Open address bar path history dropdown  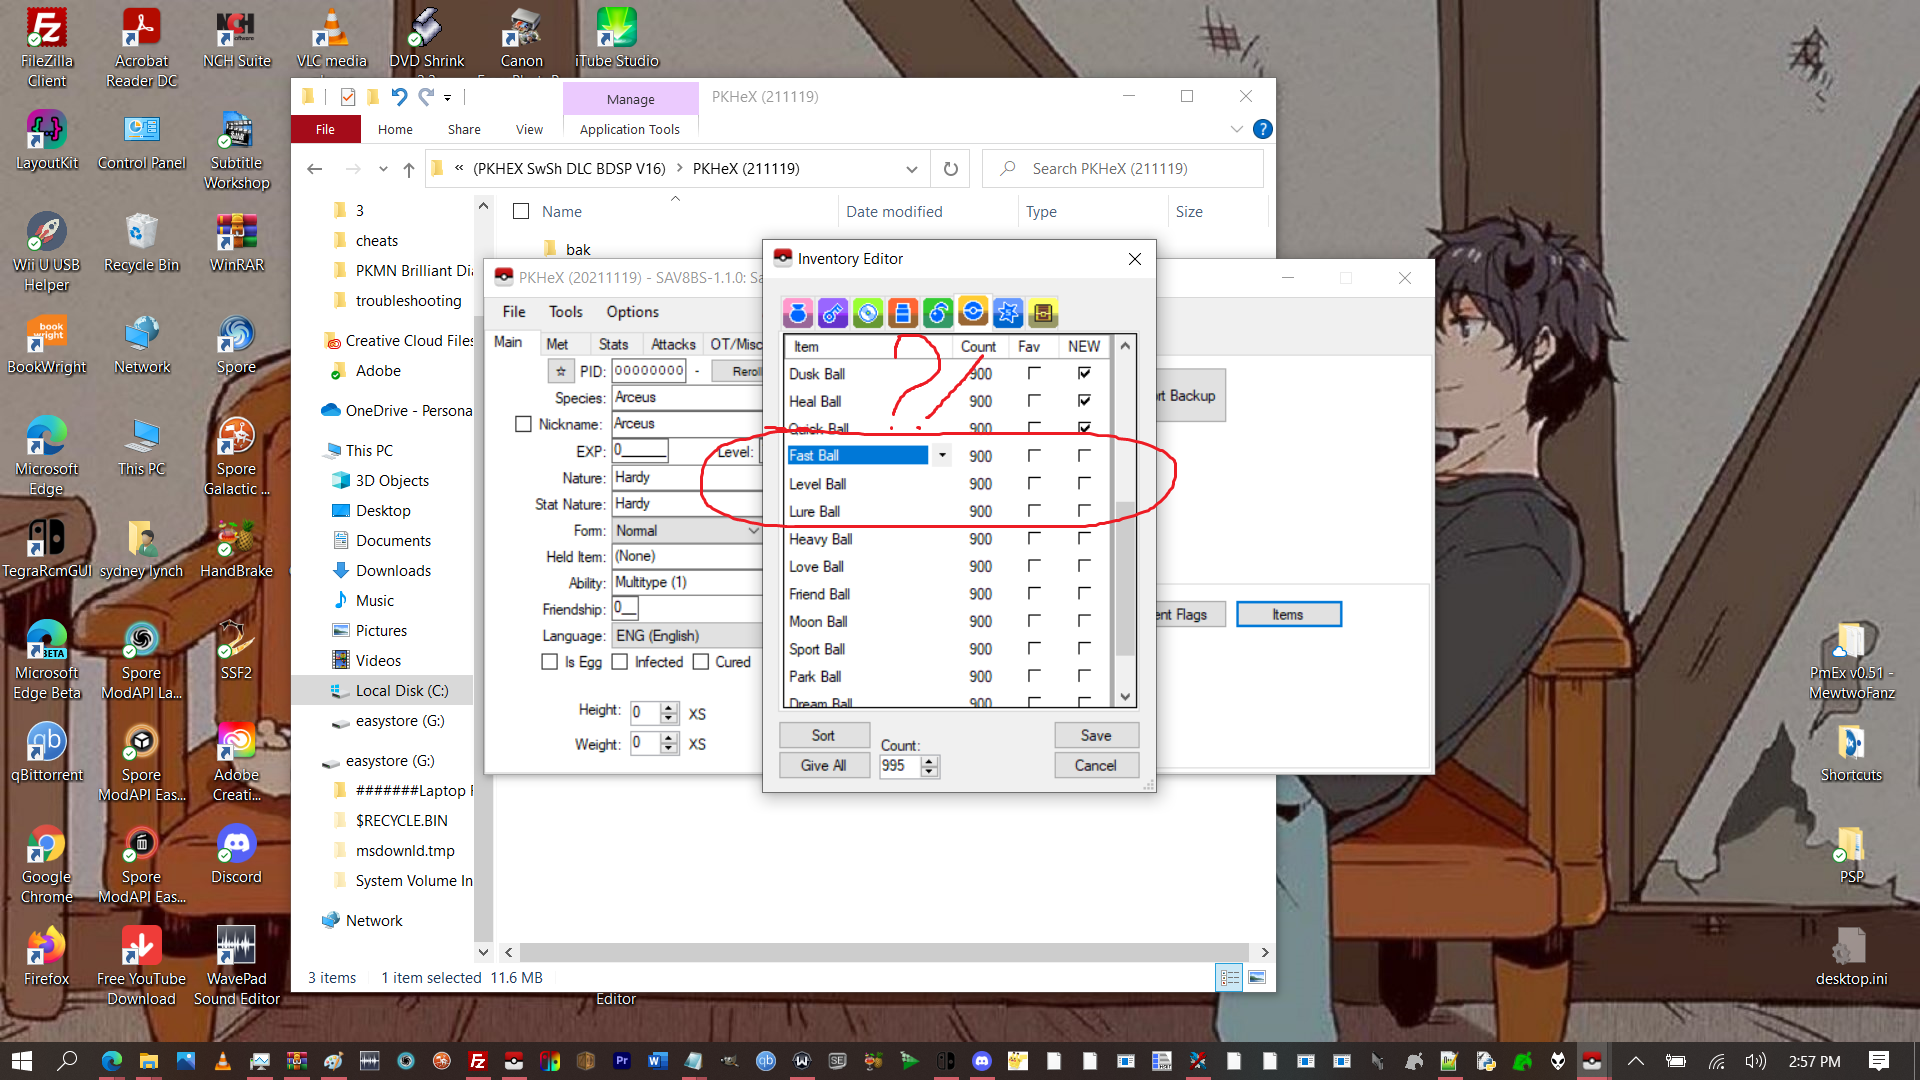click(x=911, y=169)
